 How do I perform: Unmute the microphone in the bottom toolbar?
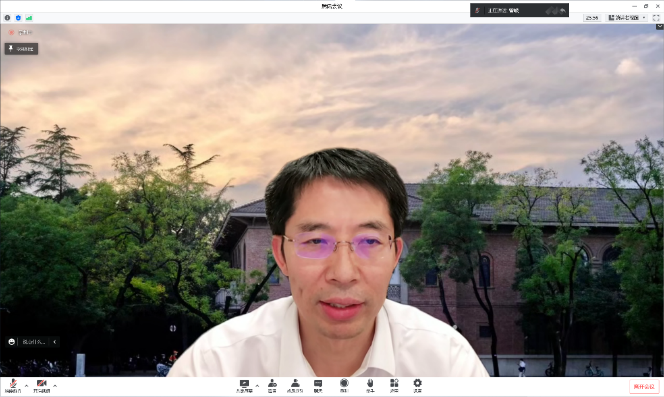click(x=13, y=386)
